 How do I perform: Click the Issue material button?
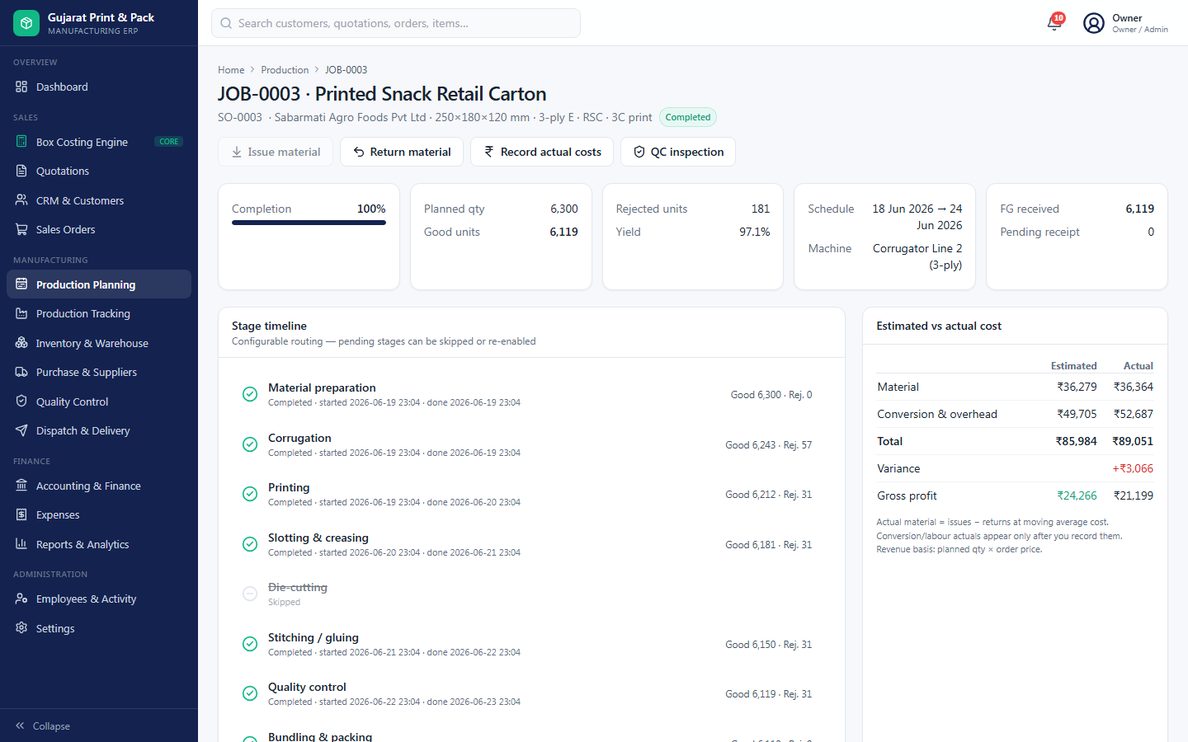276,152
